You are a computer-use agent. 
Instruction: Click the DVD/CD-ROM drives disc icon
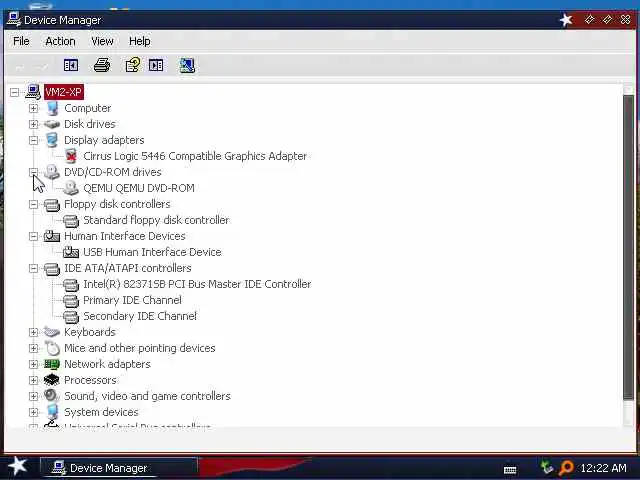(52, 172)
